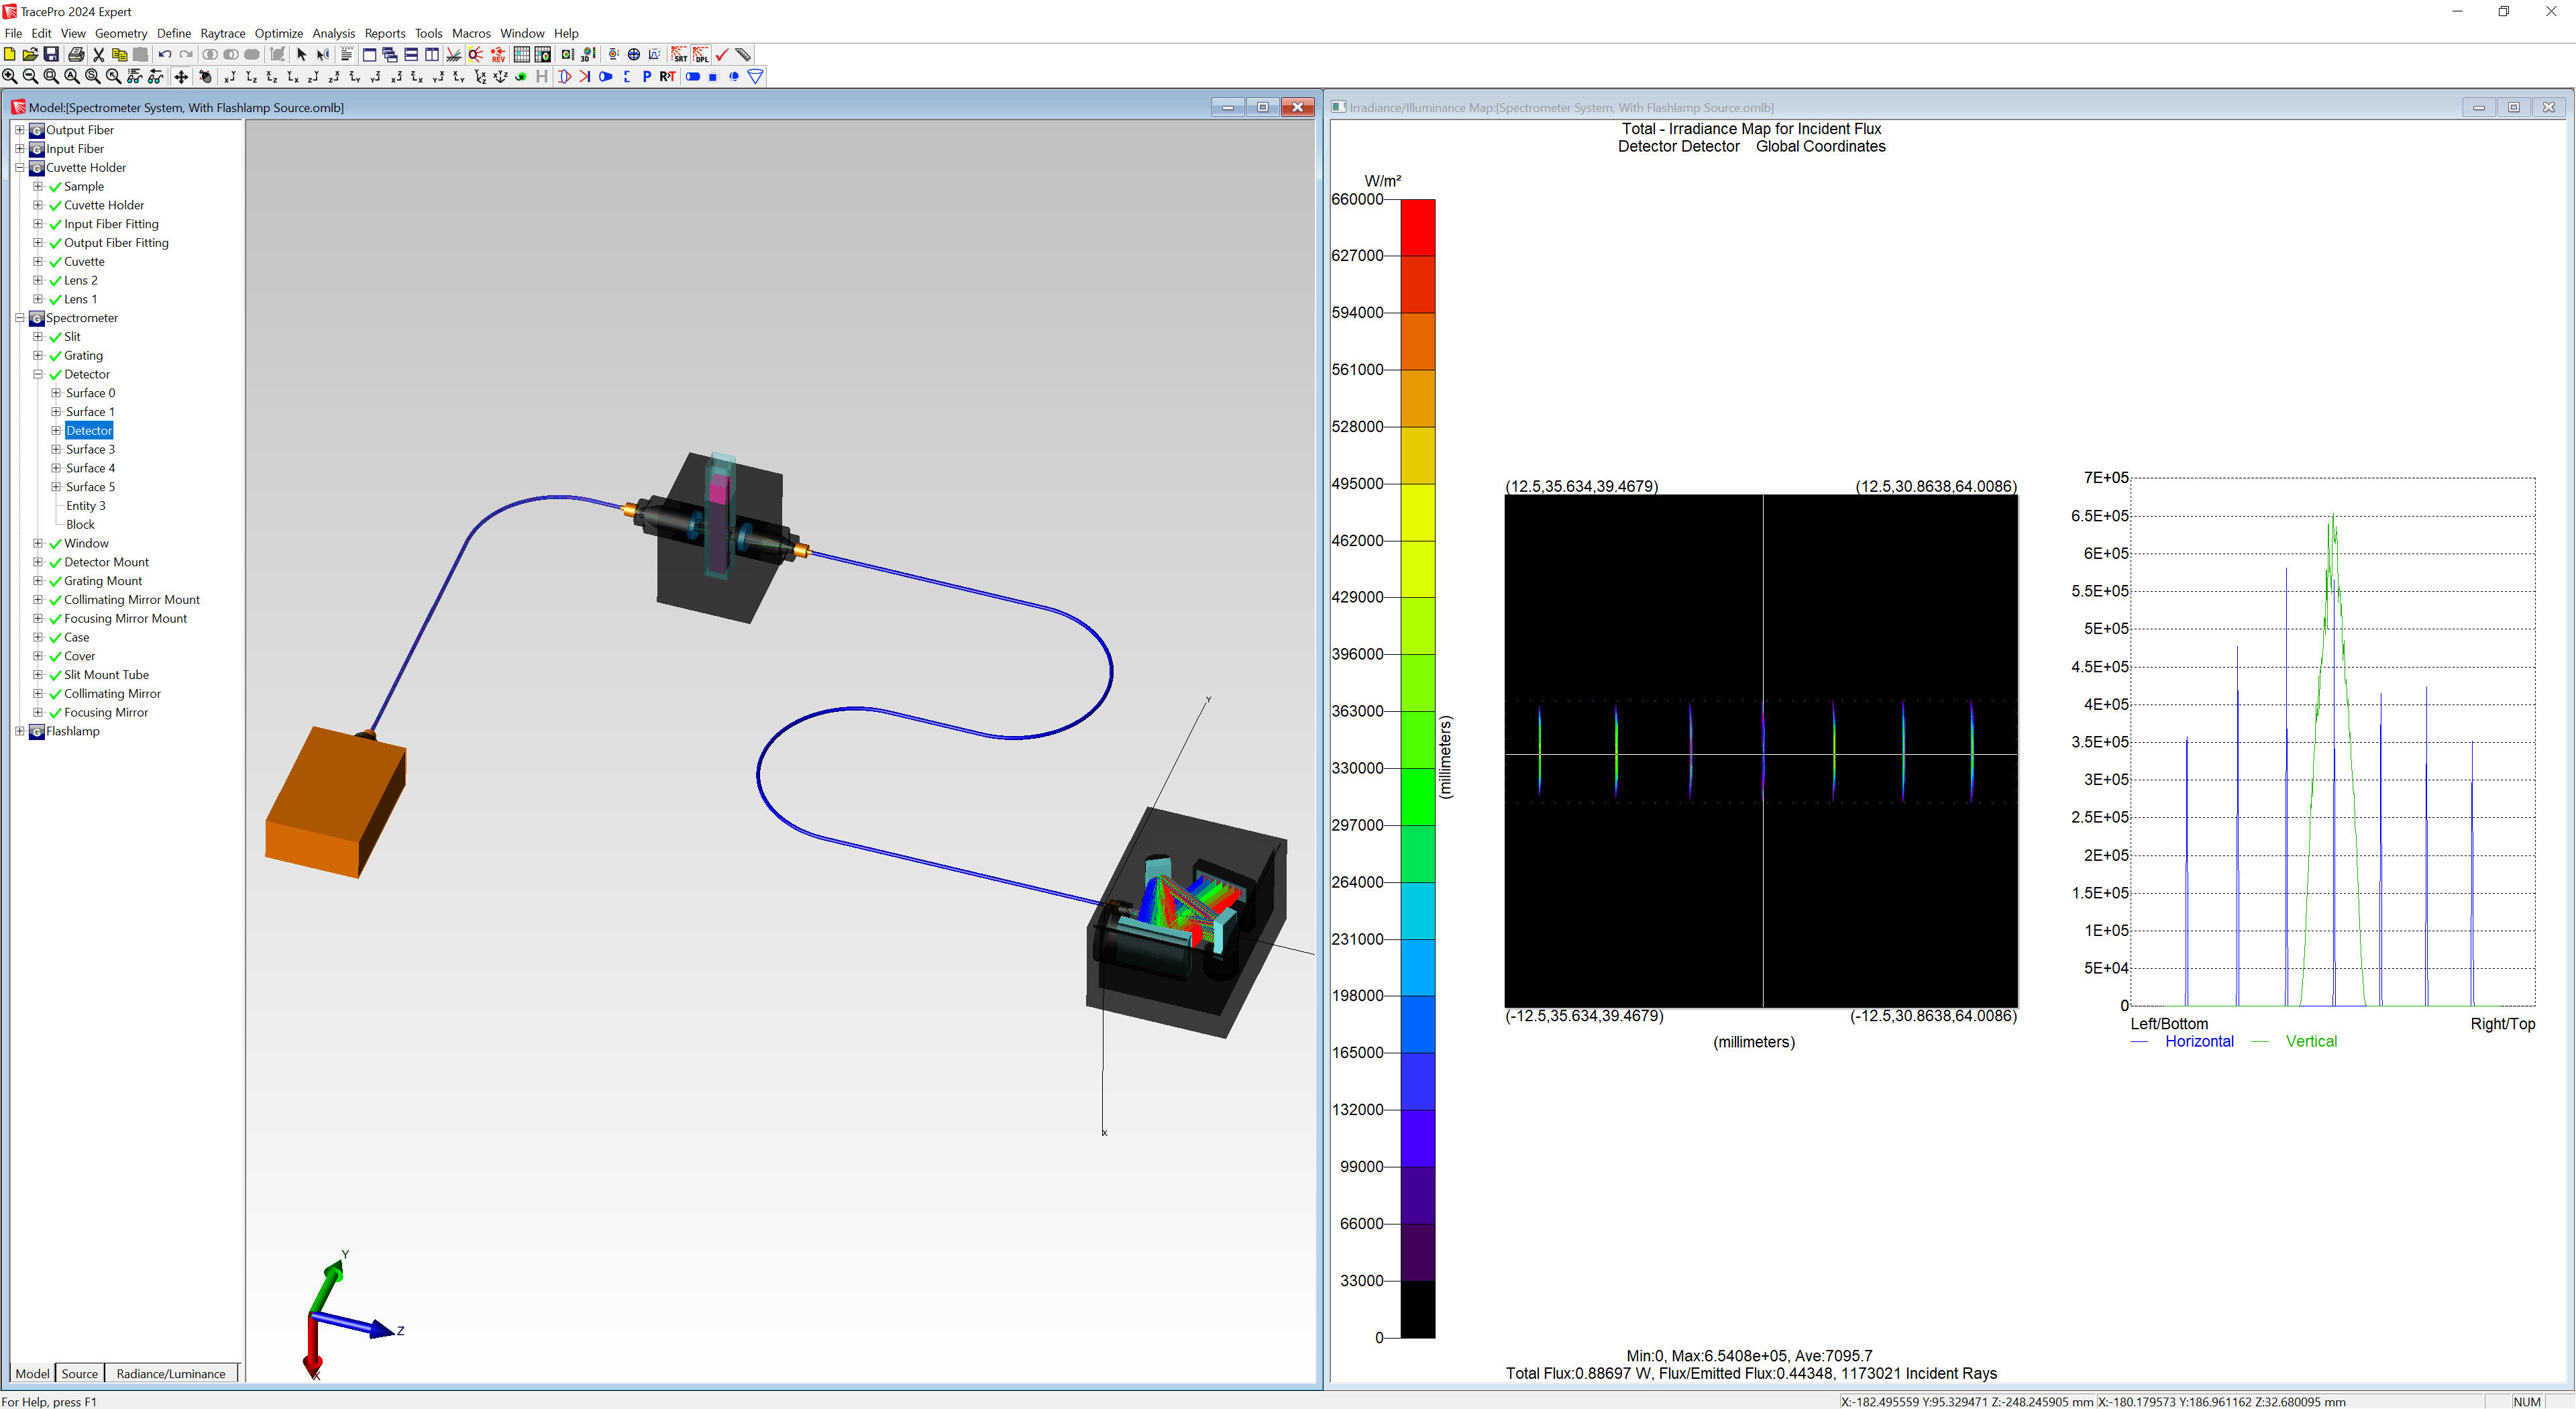Open a saved model file

pyautogui.click(x=29, y=55)
